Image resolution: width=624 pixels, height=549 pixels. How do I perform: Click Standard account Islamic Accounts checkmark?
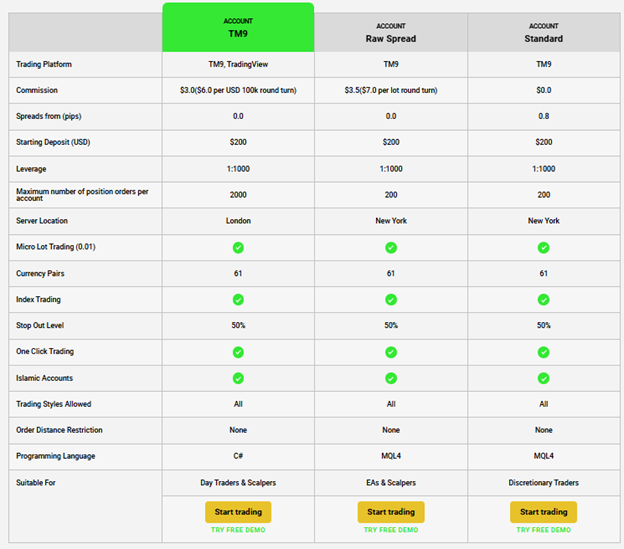tap(543, 378)
